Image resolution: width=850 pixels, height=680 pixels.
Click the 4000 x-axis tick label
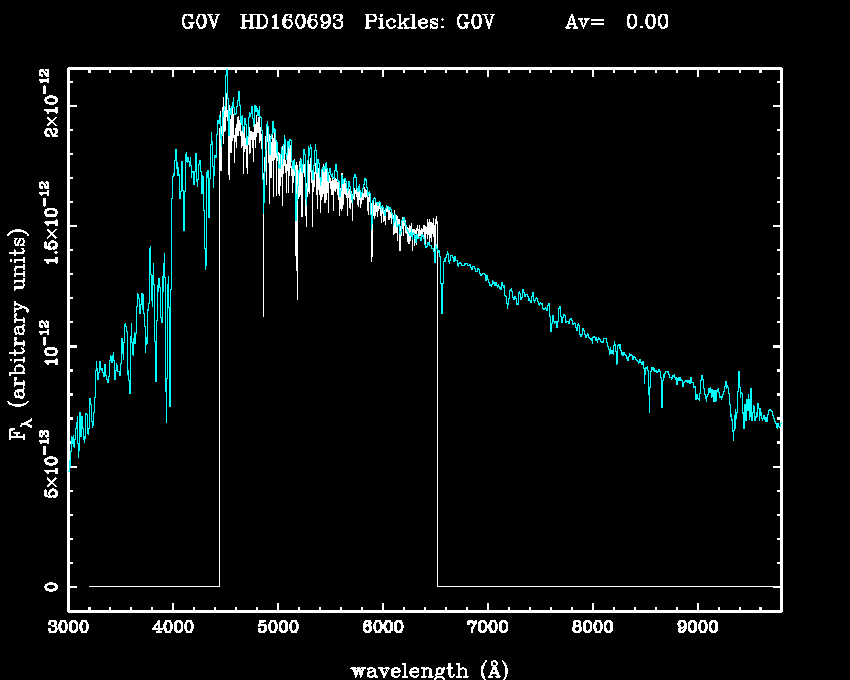173,629
